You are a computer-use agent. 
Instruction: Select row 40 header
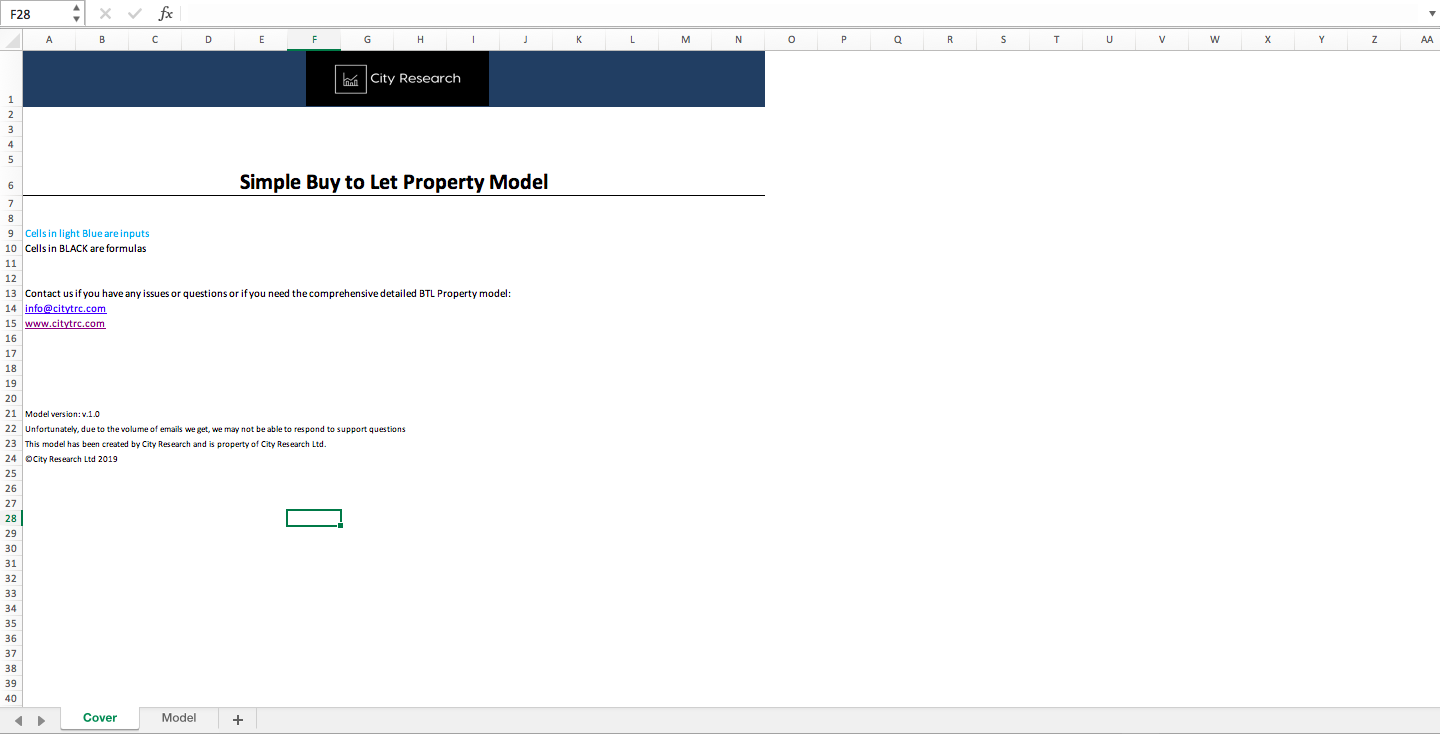11,698
